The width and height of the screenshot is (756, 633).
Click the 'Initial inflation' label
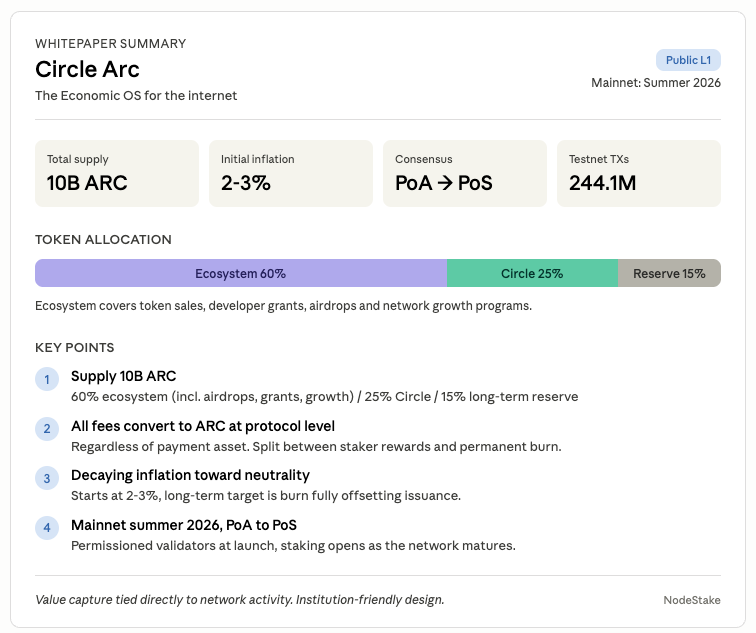[257, 159]
